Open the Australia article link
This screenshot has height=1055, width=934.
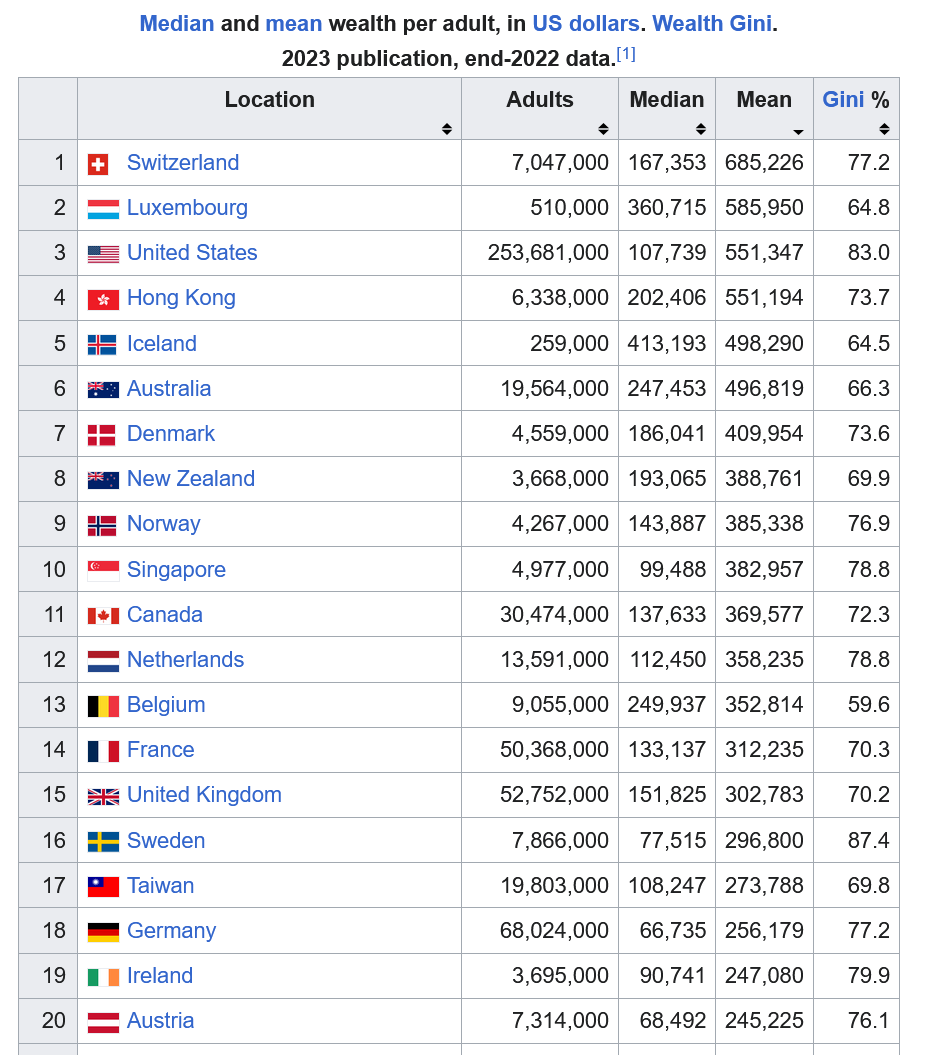169,388
